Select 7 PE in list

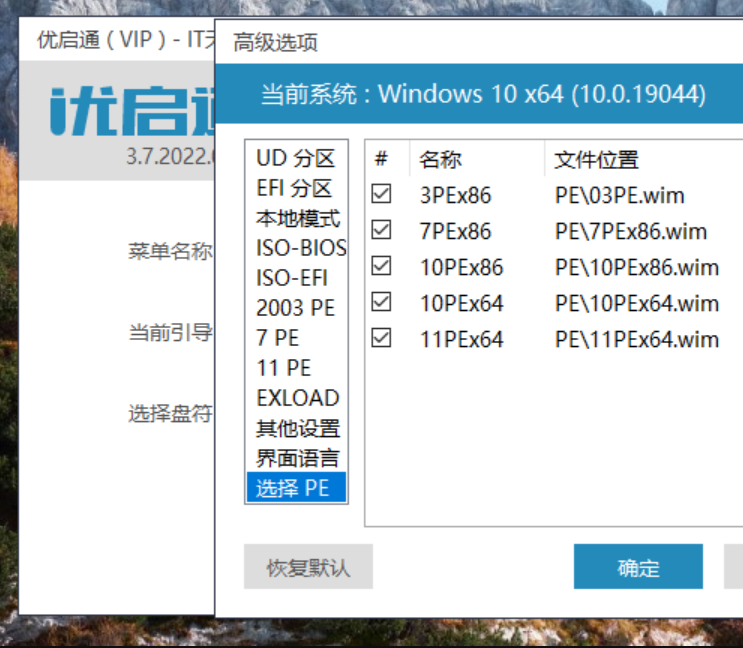[x=296, y=338]
